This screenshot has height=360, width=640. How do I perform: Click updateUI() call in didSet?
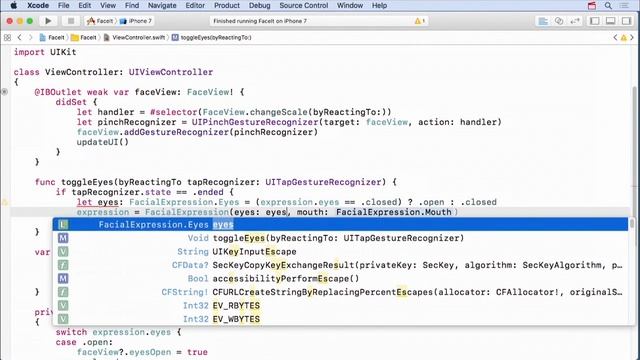(102, 142)
